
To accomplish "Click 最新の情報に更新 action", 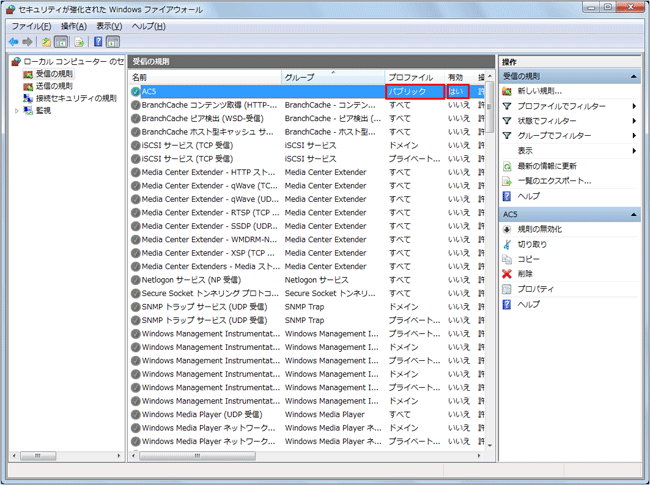I will click(x=547, y=166).
